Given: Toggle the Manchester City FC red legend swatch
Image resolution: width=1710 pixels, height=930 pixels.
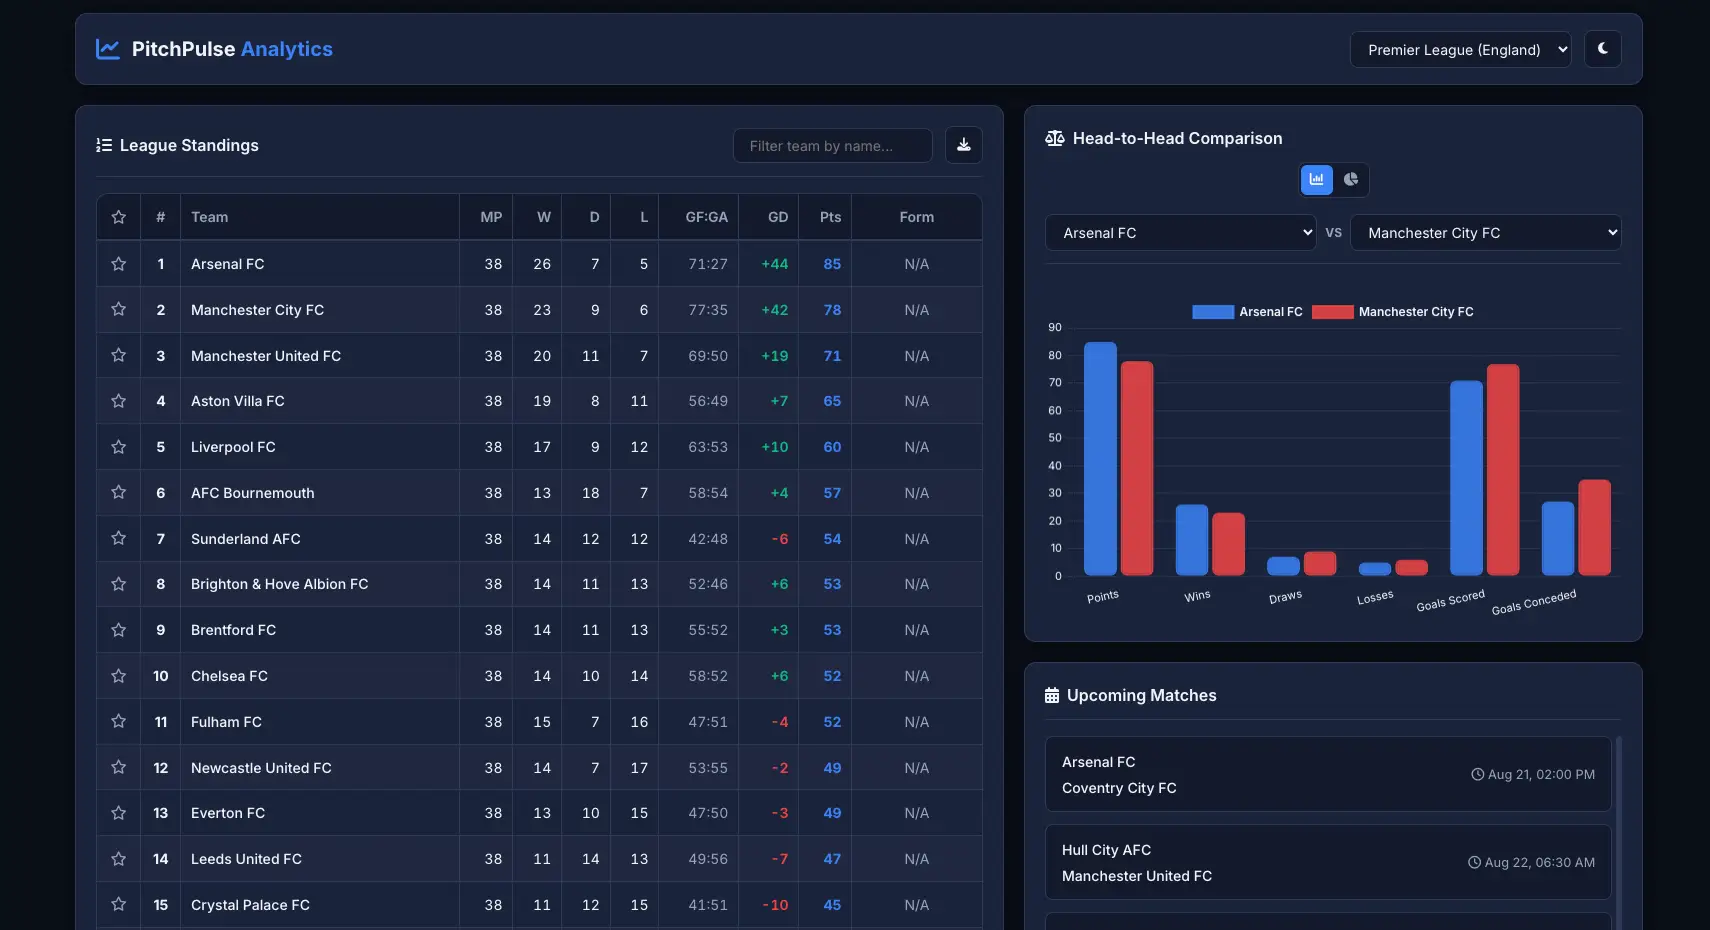Looking at the screenshot, I should click(1333, 312).
